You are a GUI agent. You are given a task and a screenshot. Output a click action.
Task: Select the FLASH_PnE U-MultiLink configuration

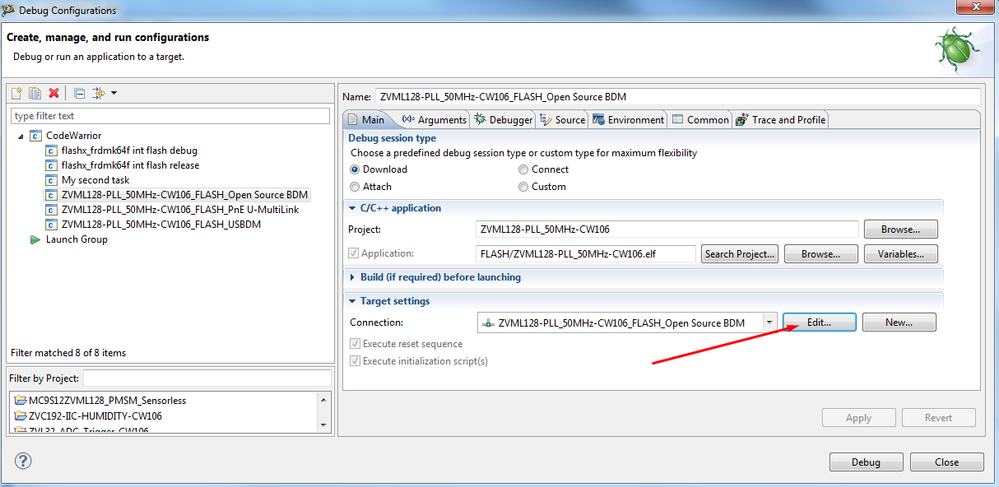coord(180,210)
